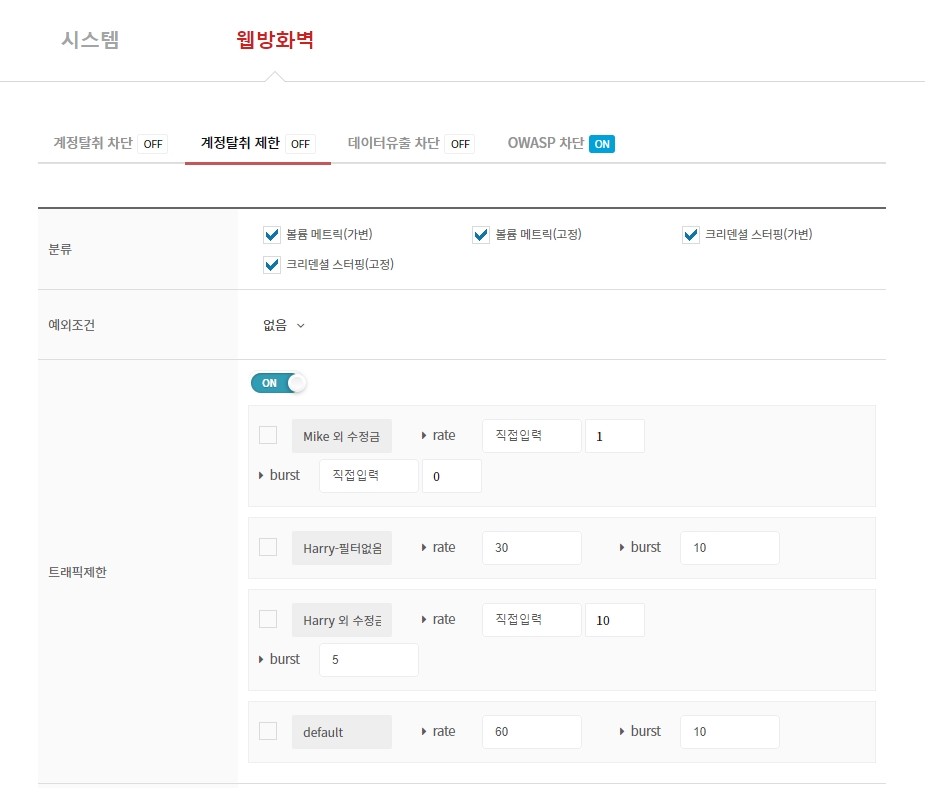Click the default row rate field showing 60
This screenshot has height=788, width=925.
[531, 732]
